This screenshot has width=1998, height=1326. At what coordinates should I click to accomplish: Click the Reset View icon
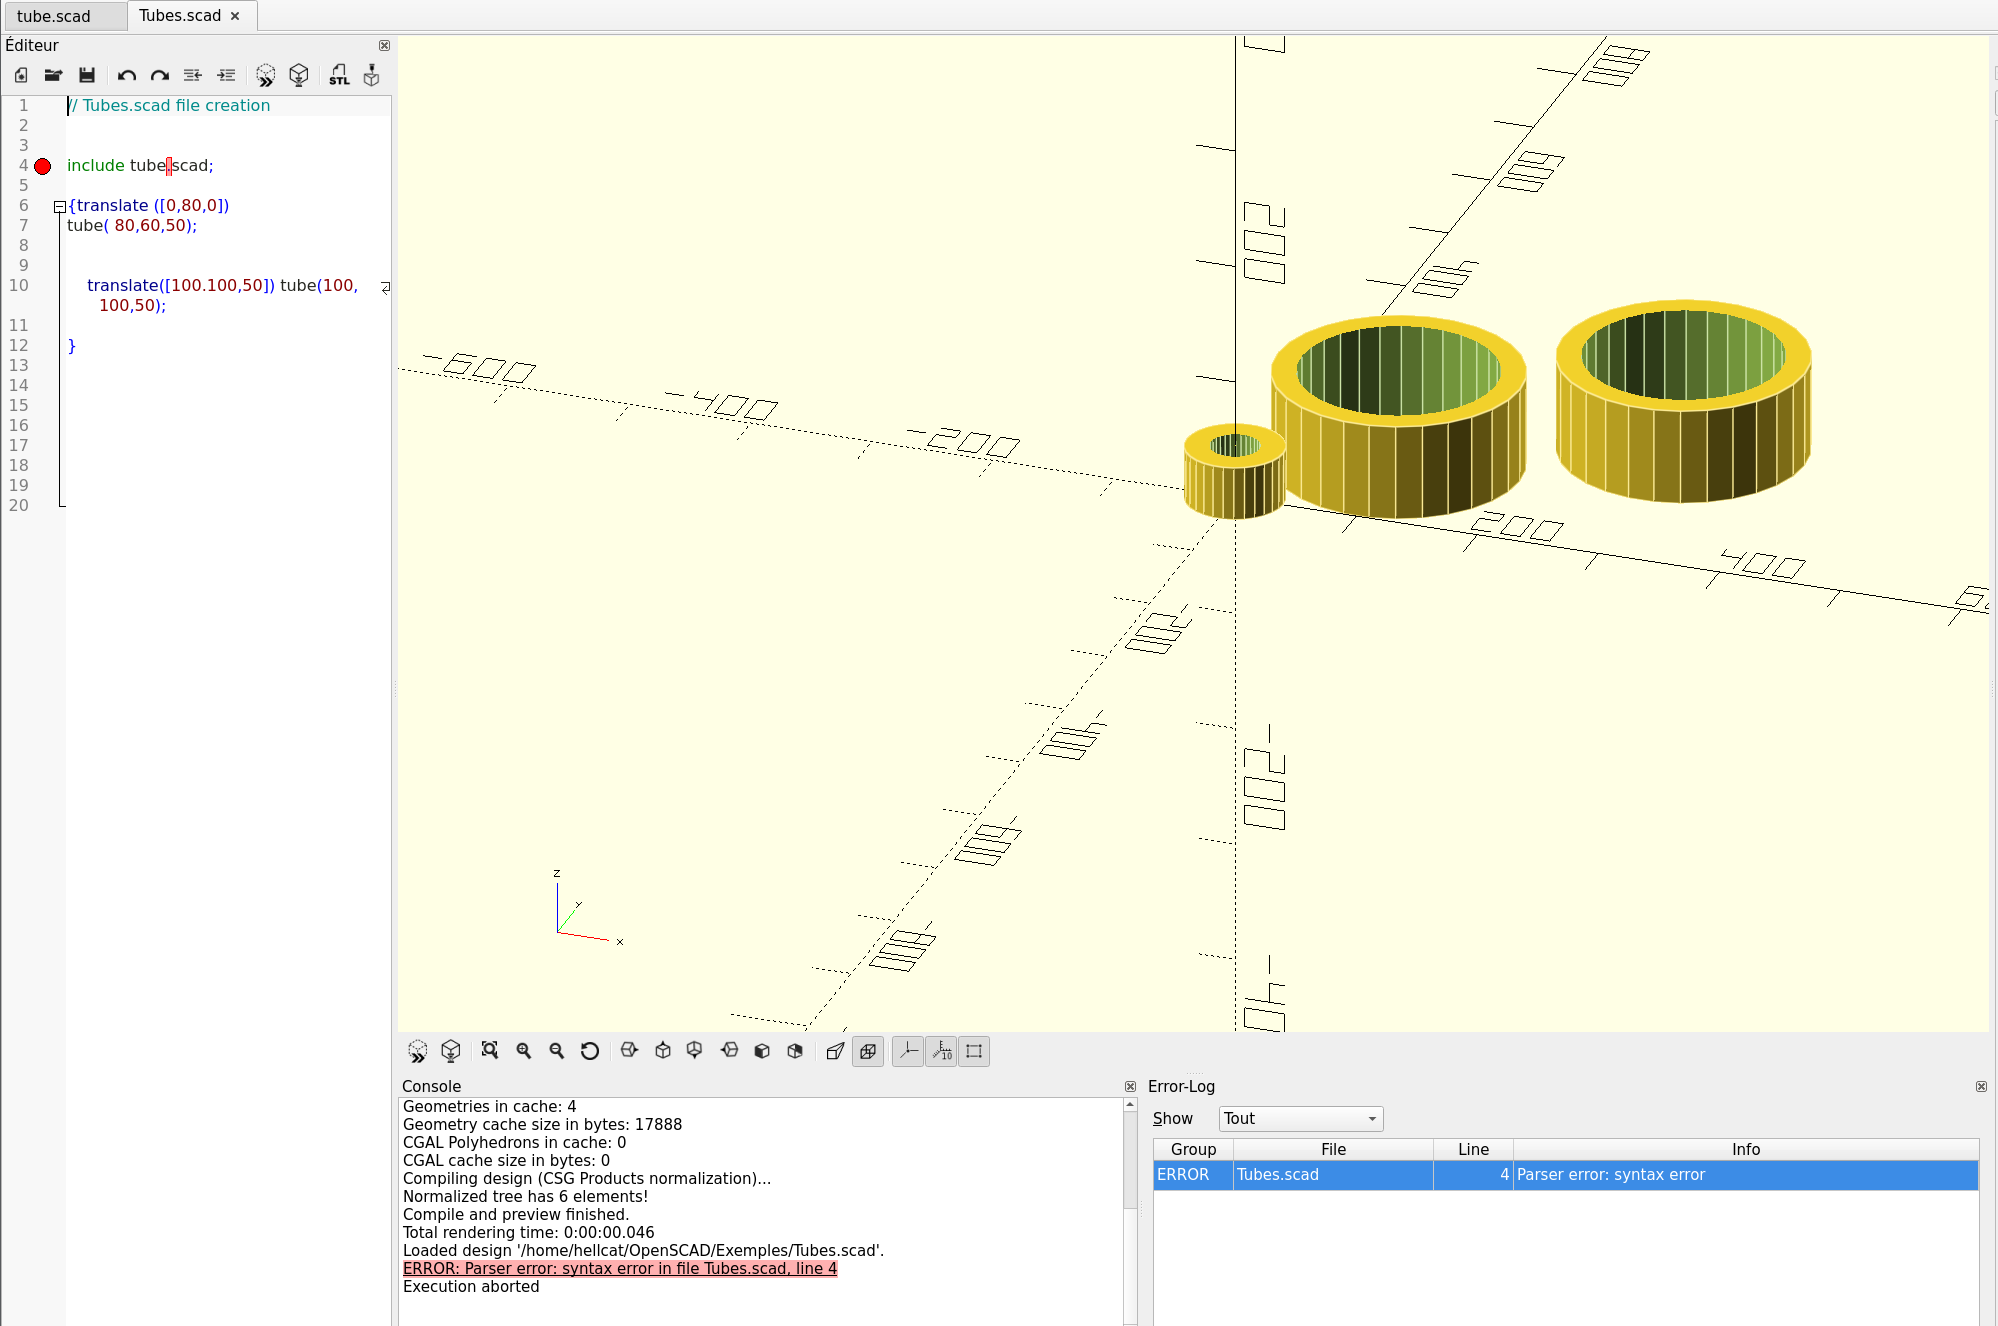pyautogui.click(x=590, y=1050)
